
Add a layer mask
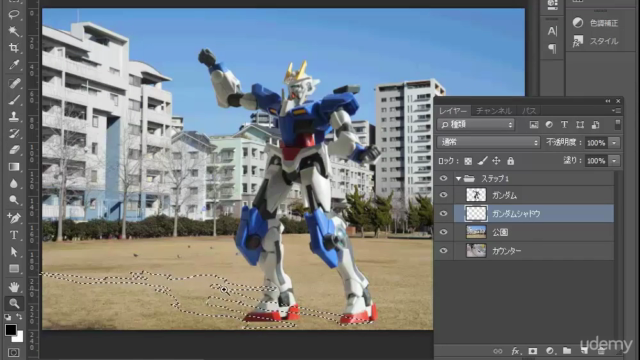tap(533, 351)
